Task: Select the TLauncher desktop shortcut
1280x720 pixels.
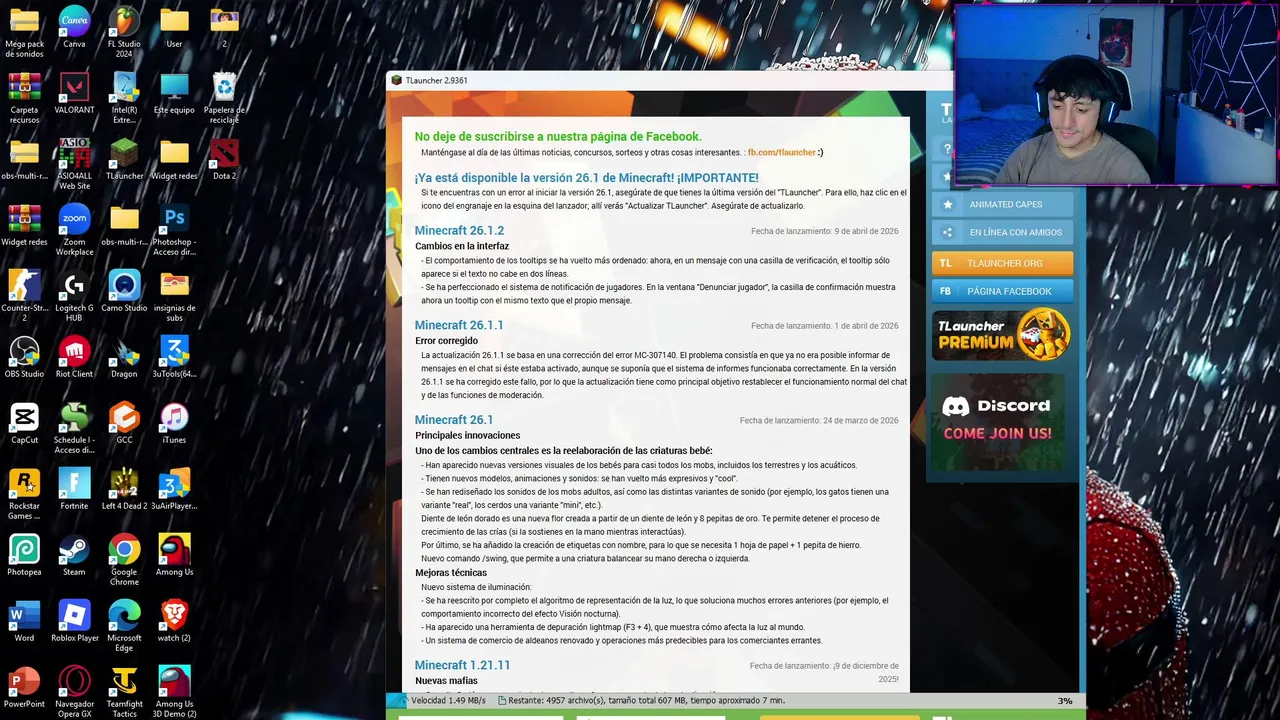Action: tap(124, 160)
